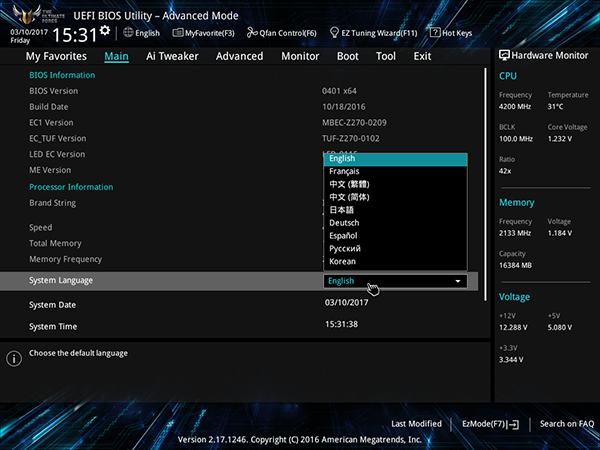Pick Español from language list
600x450 pixels.
click(395, 236)
